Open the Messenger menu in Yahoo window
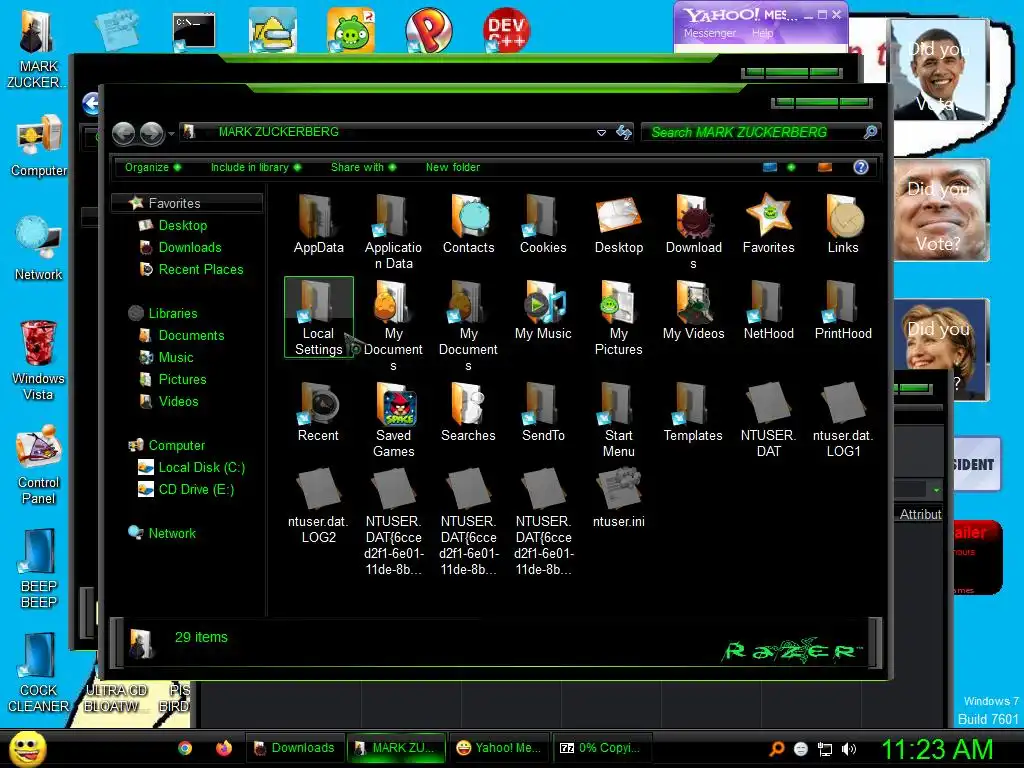The width and height of the screenshot is (1024, 768). point(710,33)
